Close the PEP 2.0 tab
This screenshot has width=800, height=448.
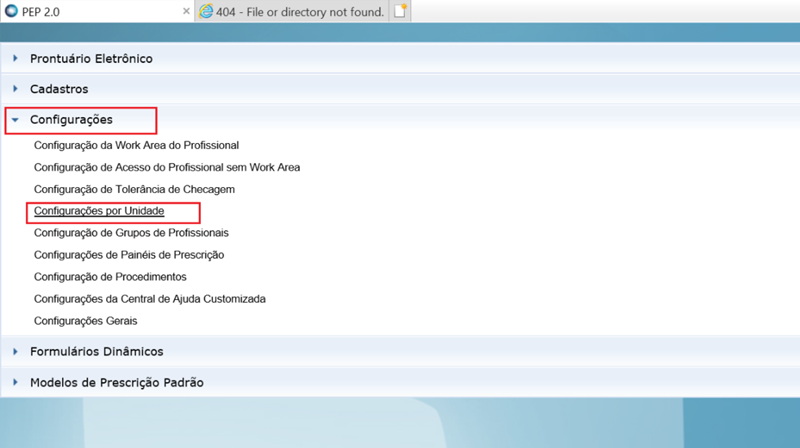[x=186, y=11]
